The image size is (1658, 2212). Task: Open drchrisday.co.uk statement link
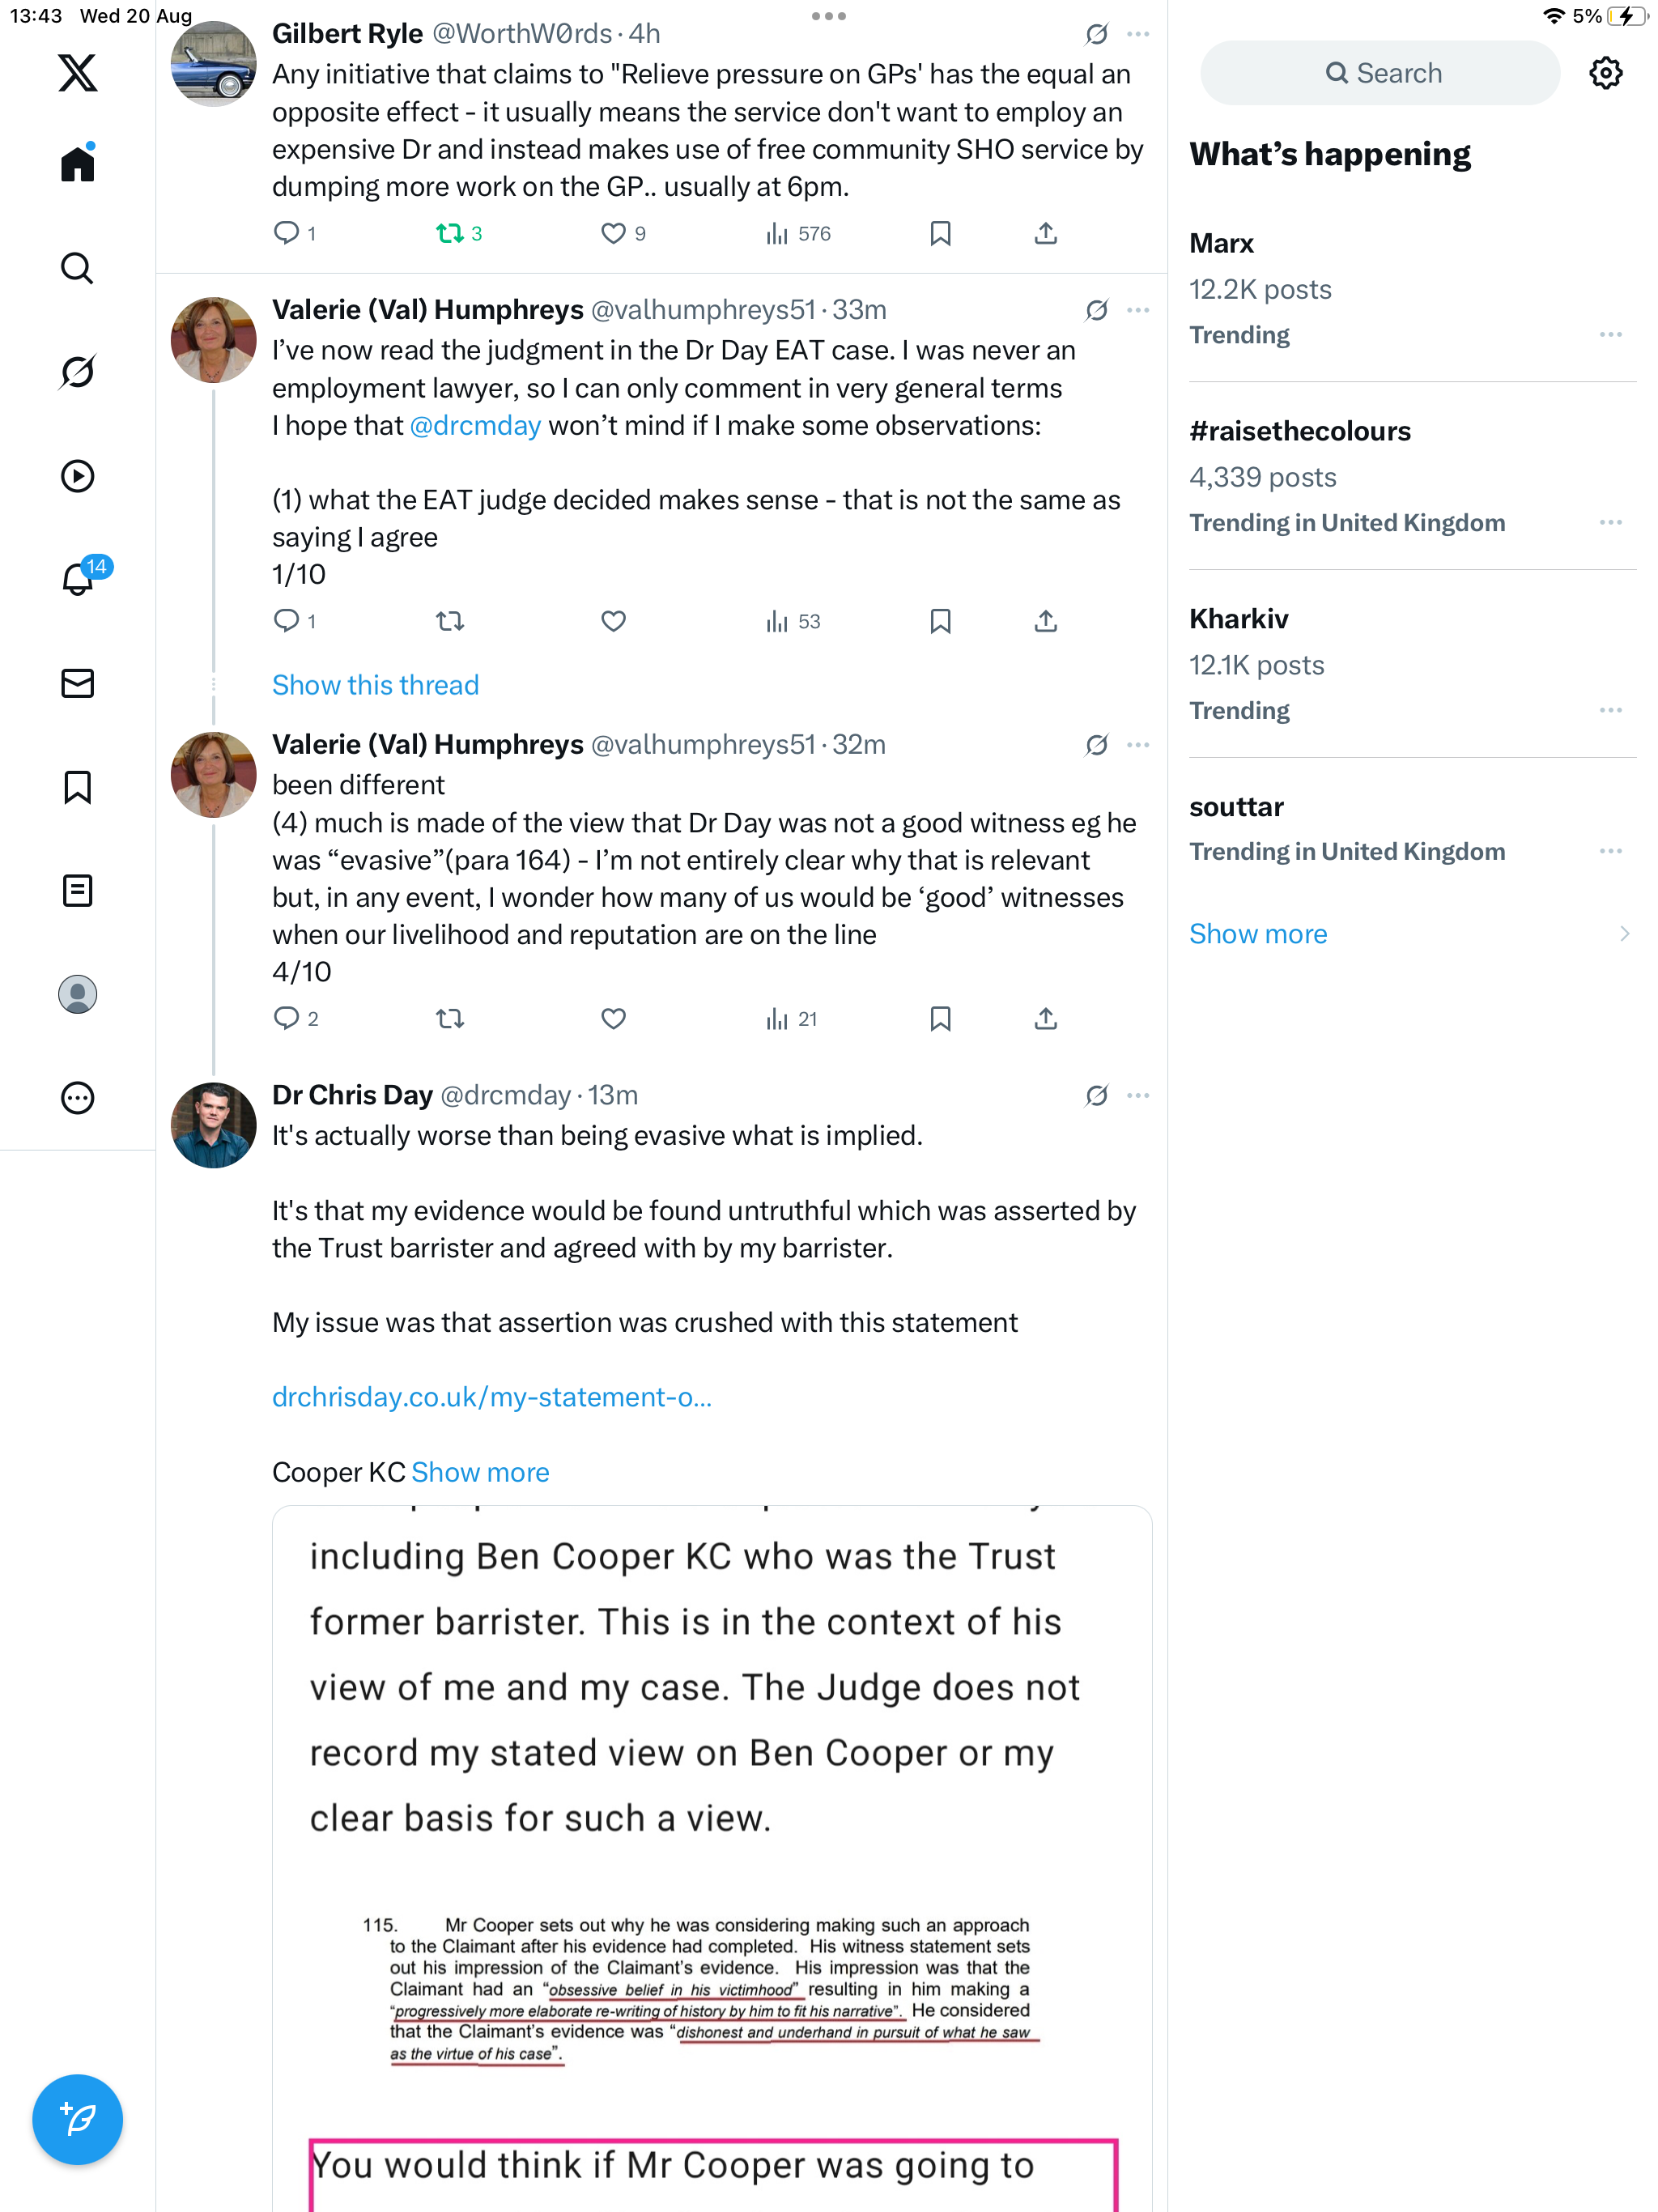click(x=491, y=1397)
